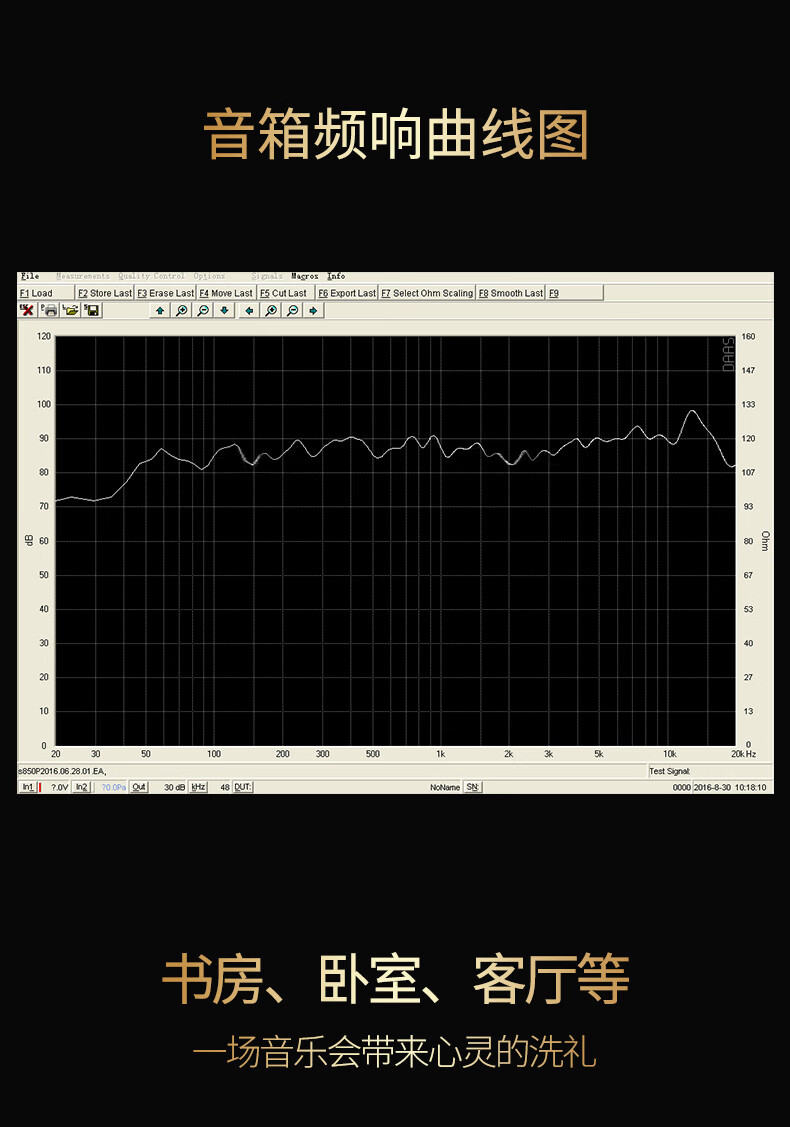Click the DUT: status bar button
The height and width of the screenshot is (1127, 790).
tap(243, 787)
